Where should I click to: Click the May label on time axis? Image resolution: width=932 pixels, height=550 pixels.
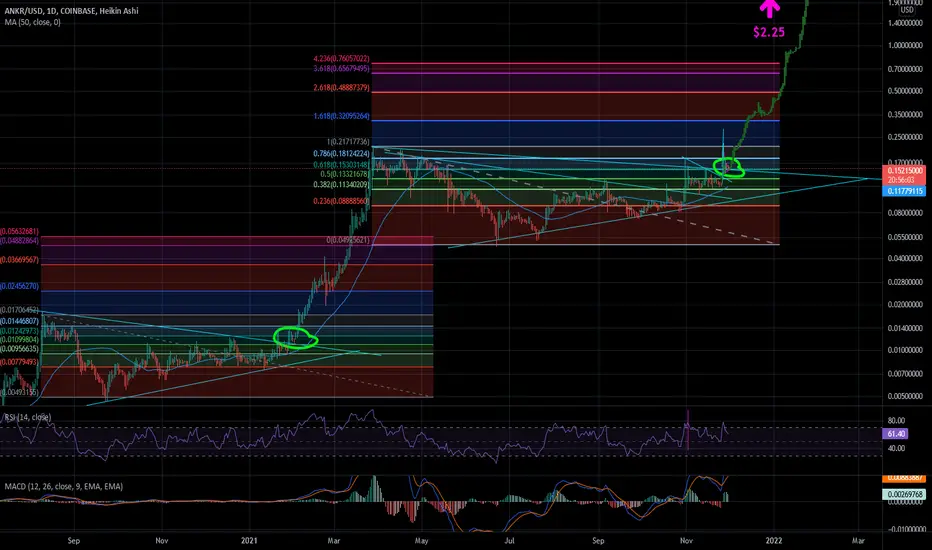pos(421,540)
